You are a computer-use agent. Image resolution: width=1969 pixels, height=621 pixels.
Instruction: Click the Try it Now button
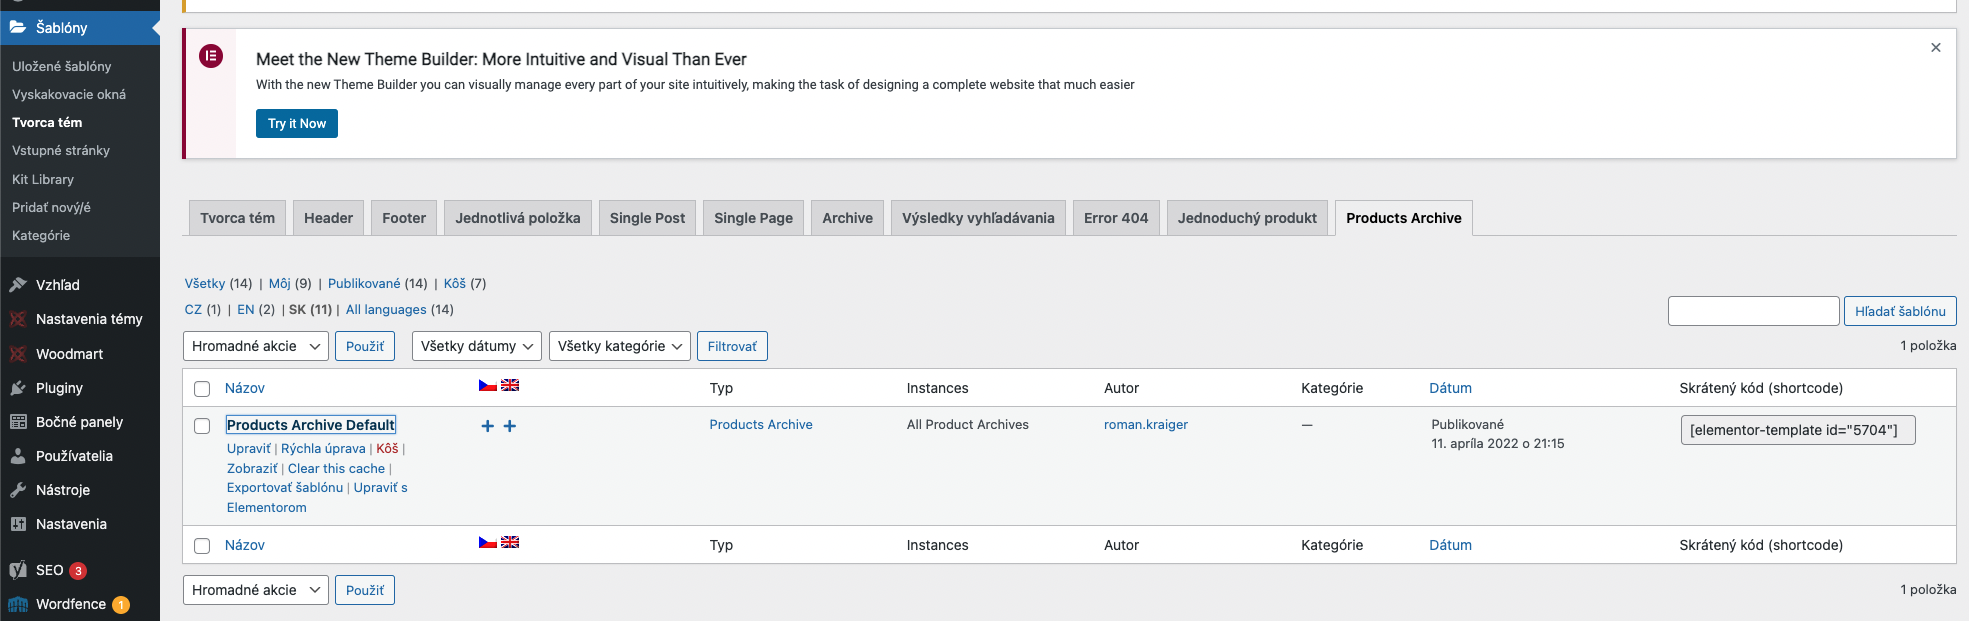point(297,123)
